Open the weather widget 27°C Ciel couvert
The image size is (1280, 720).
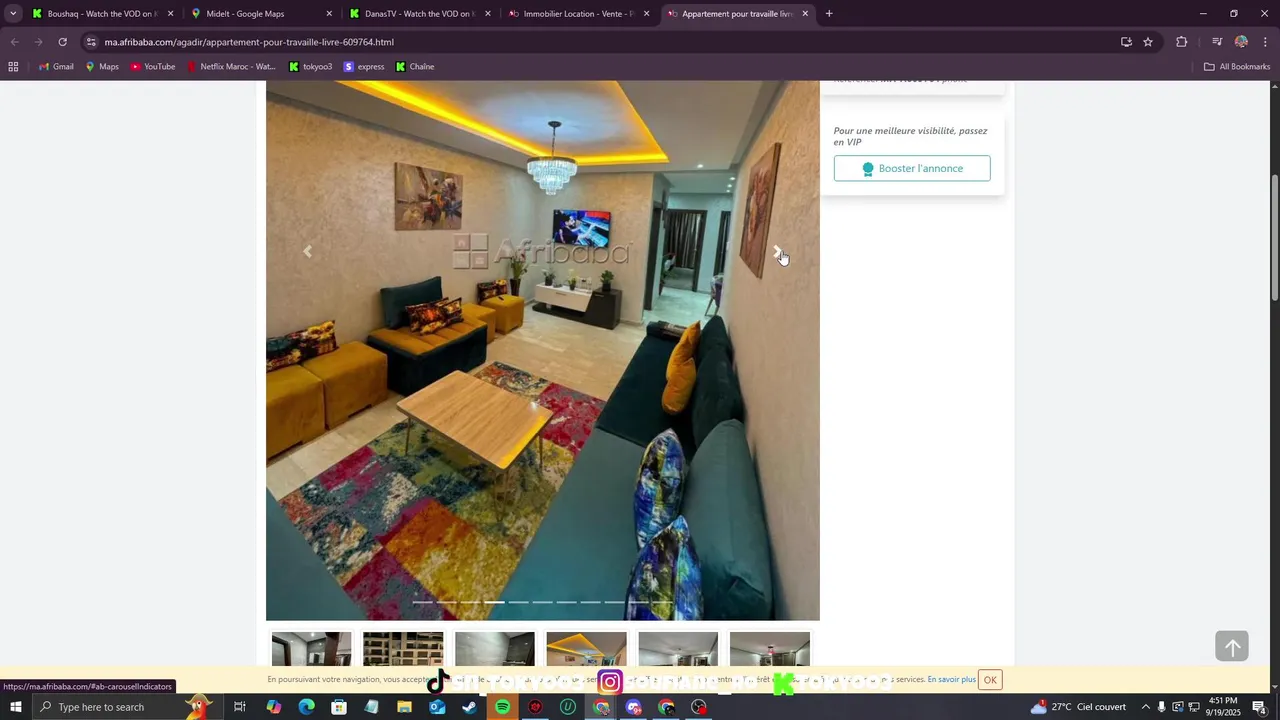click(x=1078, y=707)
